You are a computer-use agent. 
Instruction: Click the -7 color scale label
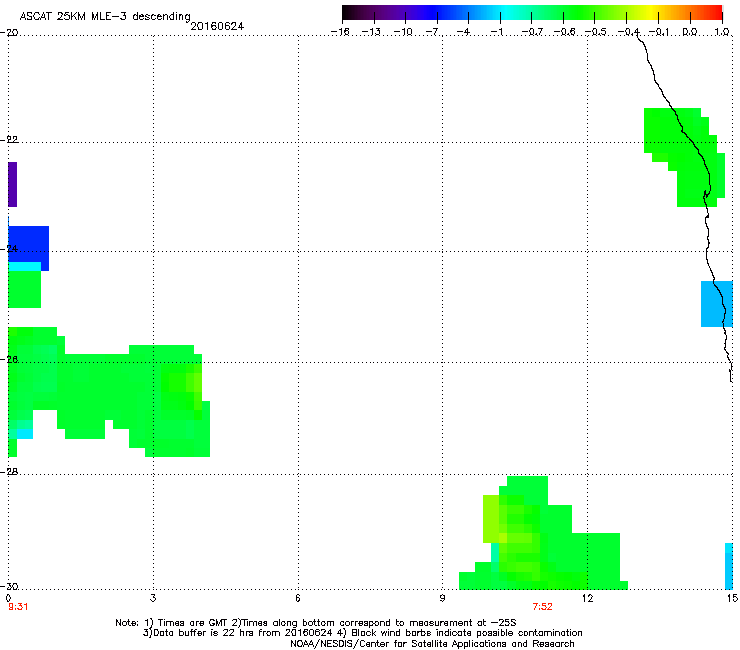[x=432, y=32]
